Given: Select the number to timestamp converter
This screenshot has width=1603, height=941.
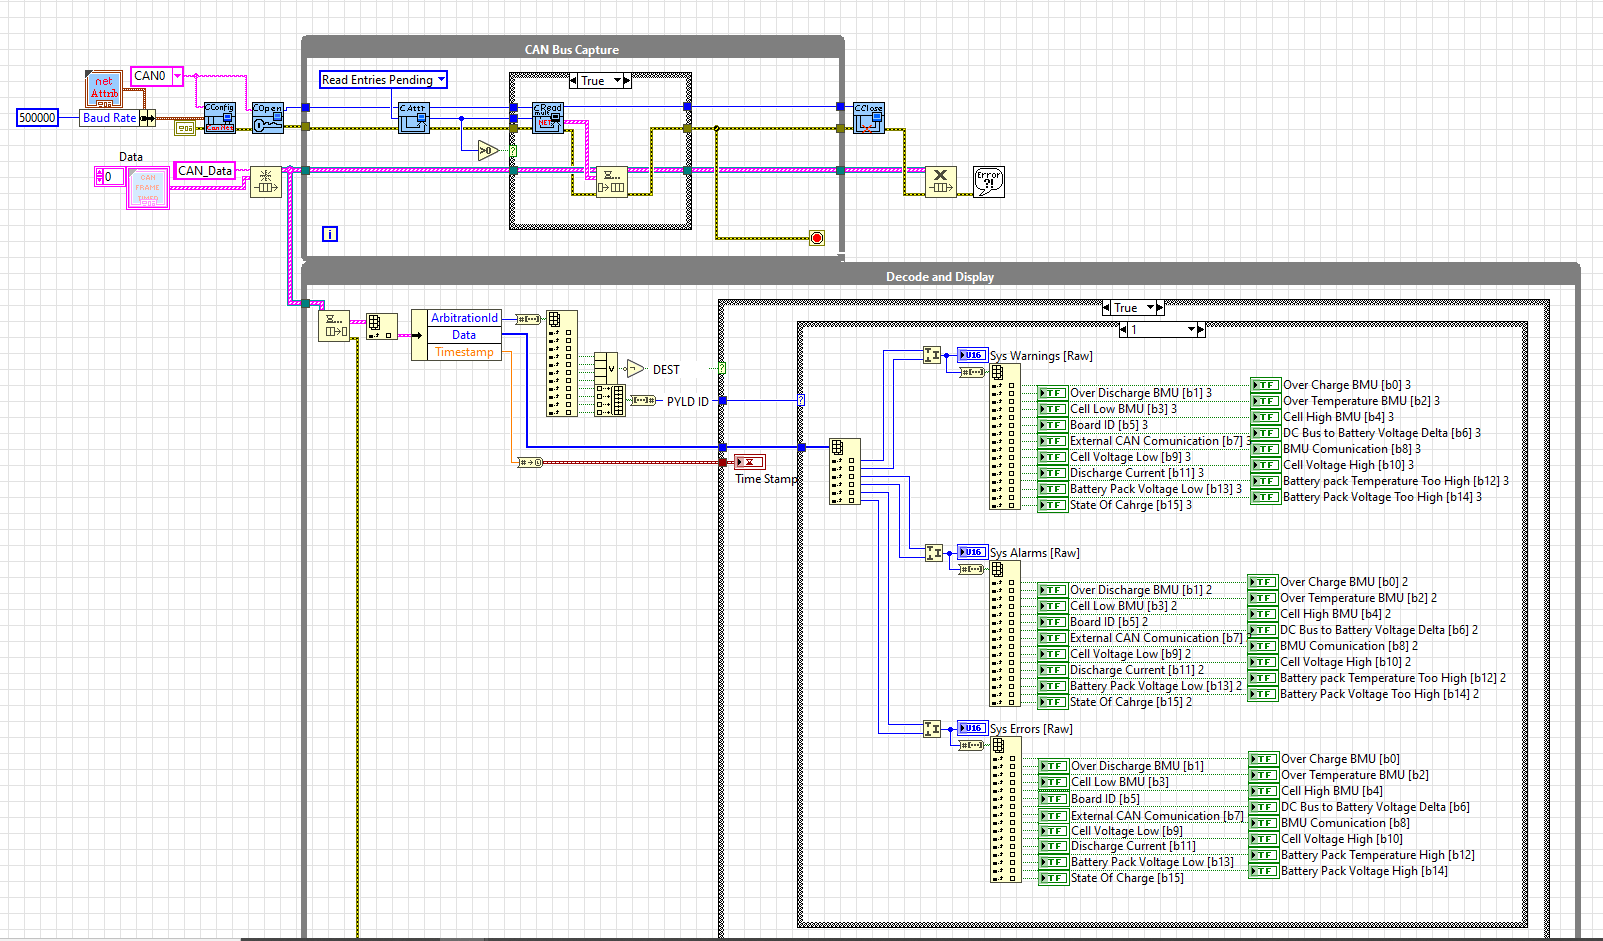Looking at the screenshot, I should click(529, 462).
